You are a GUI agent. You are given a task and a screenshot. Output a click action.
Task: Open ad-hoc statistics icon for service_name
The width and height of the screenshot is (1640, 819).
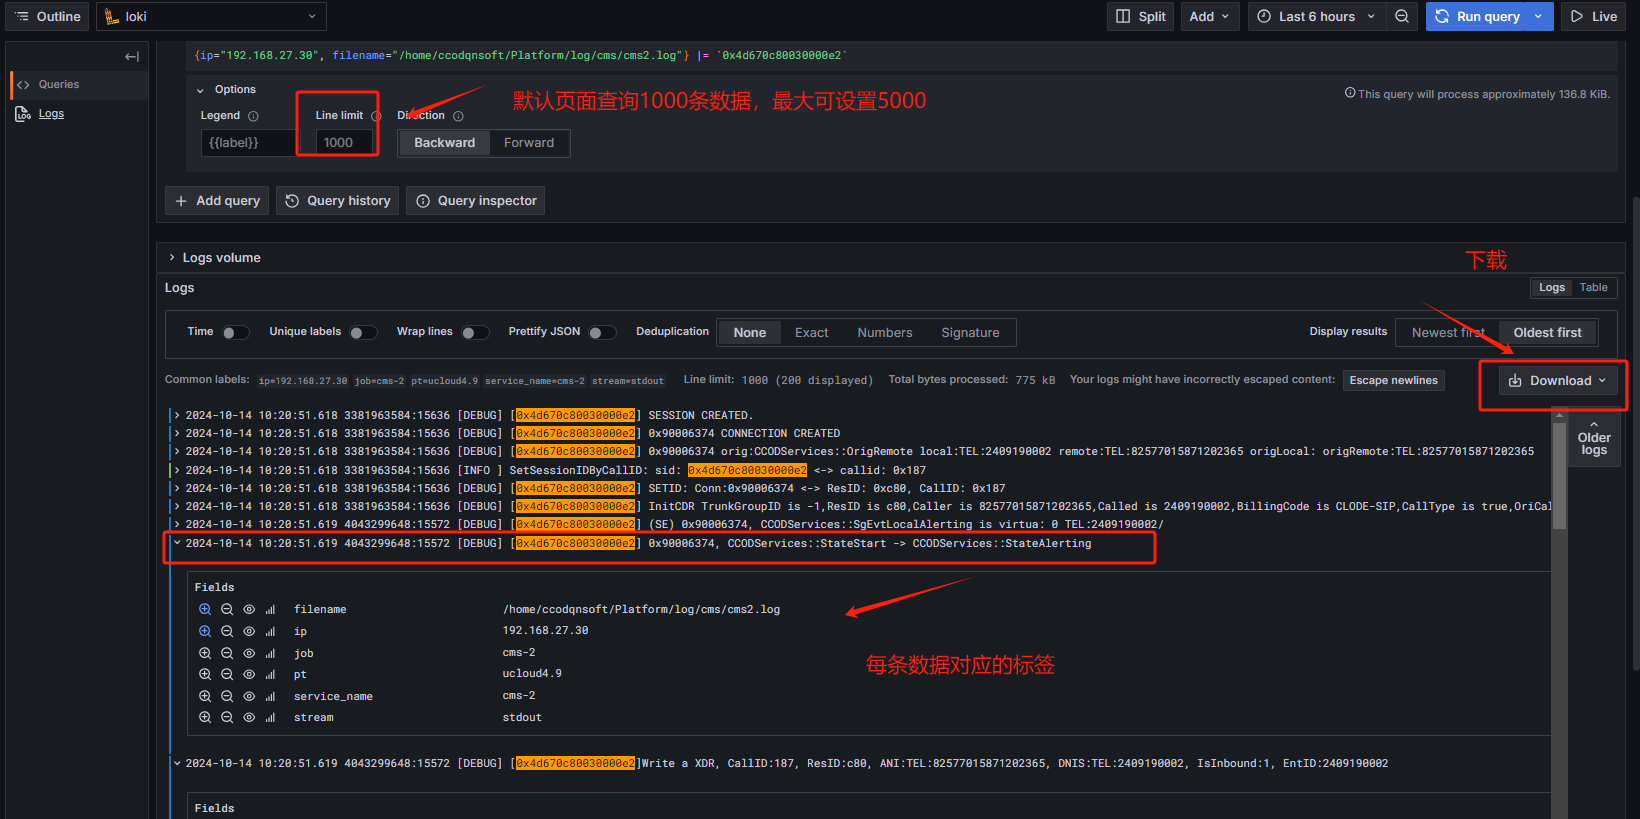[x=270, y=696]
